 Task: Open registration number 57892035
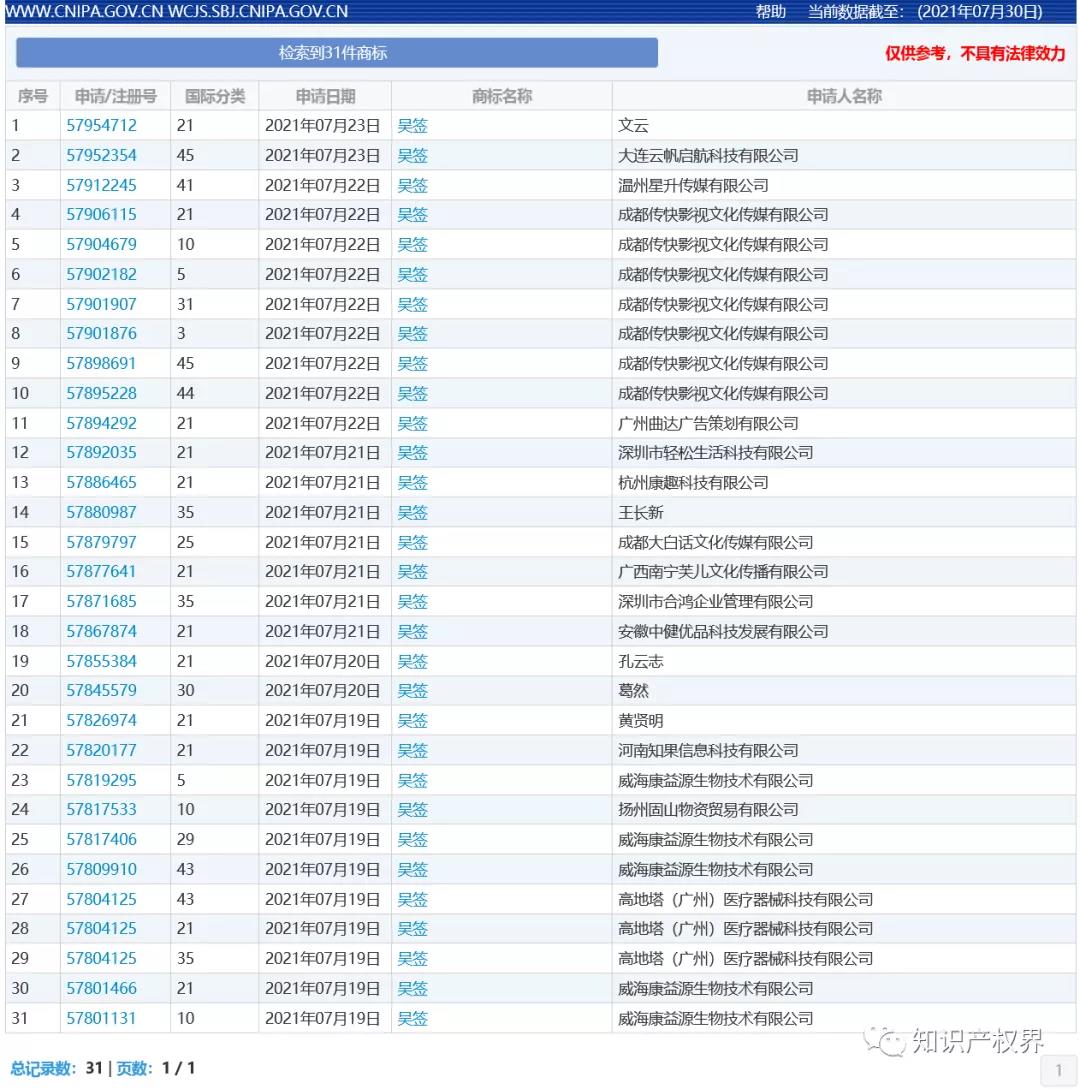point(101,453)
